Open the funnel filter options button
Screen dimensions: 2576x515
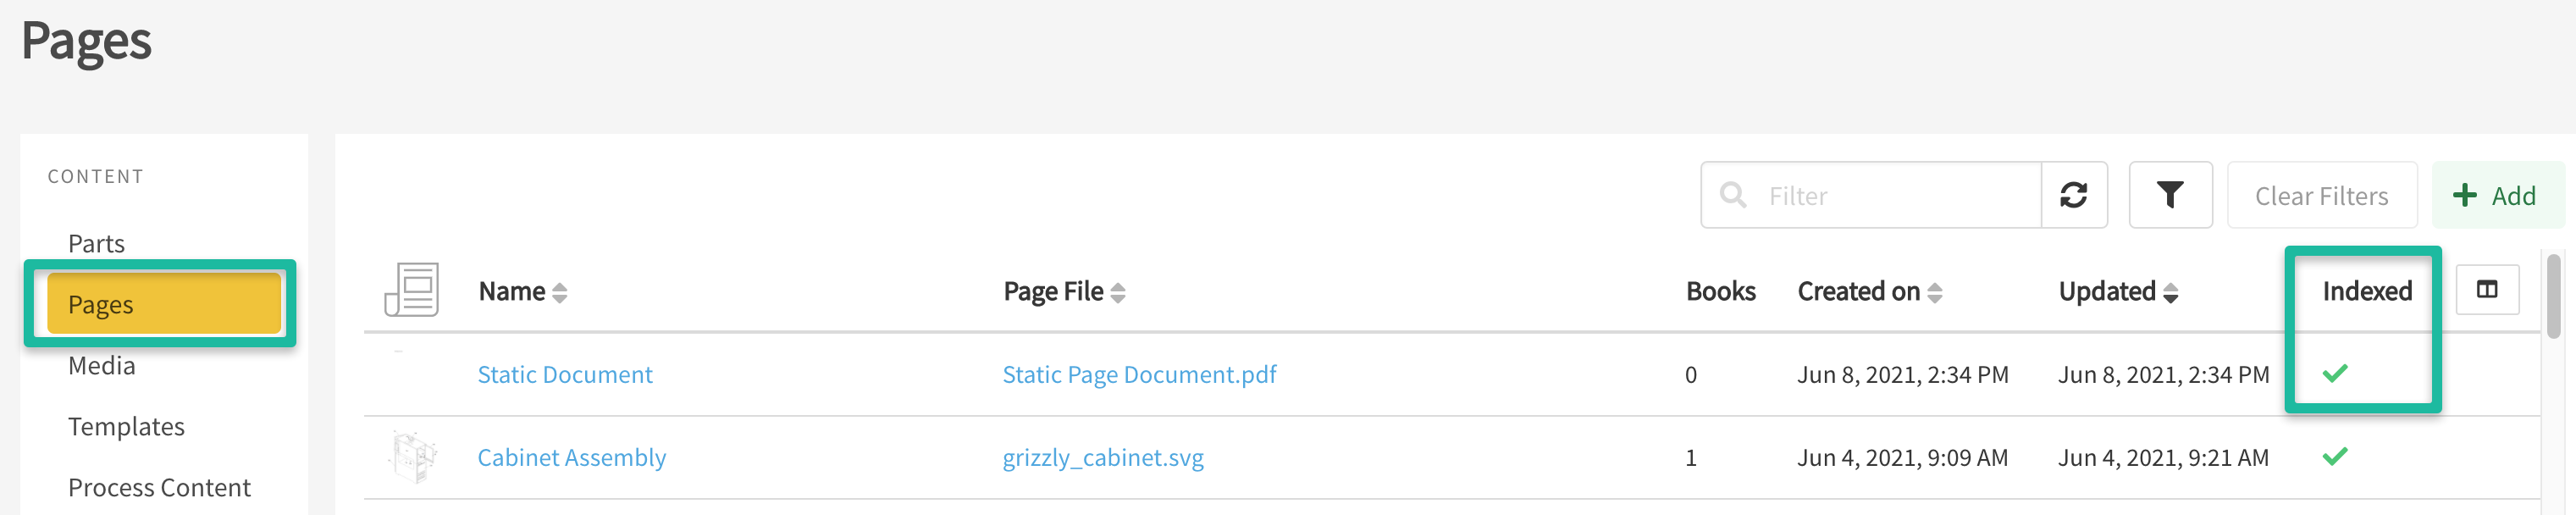pos(2169,195)
